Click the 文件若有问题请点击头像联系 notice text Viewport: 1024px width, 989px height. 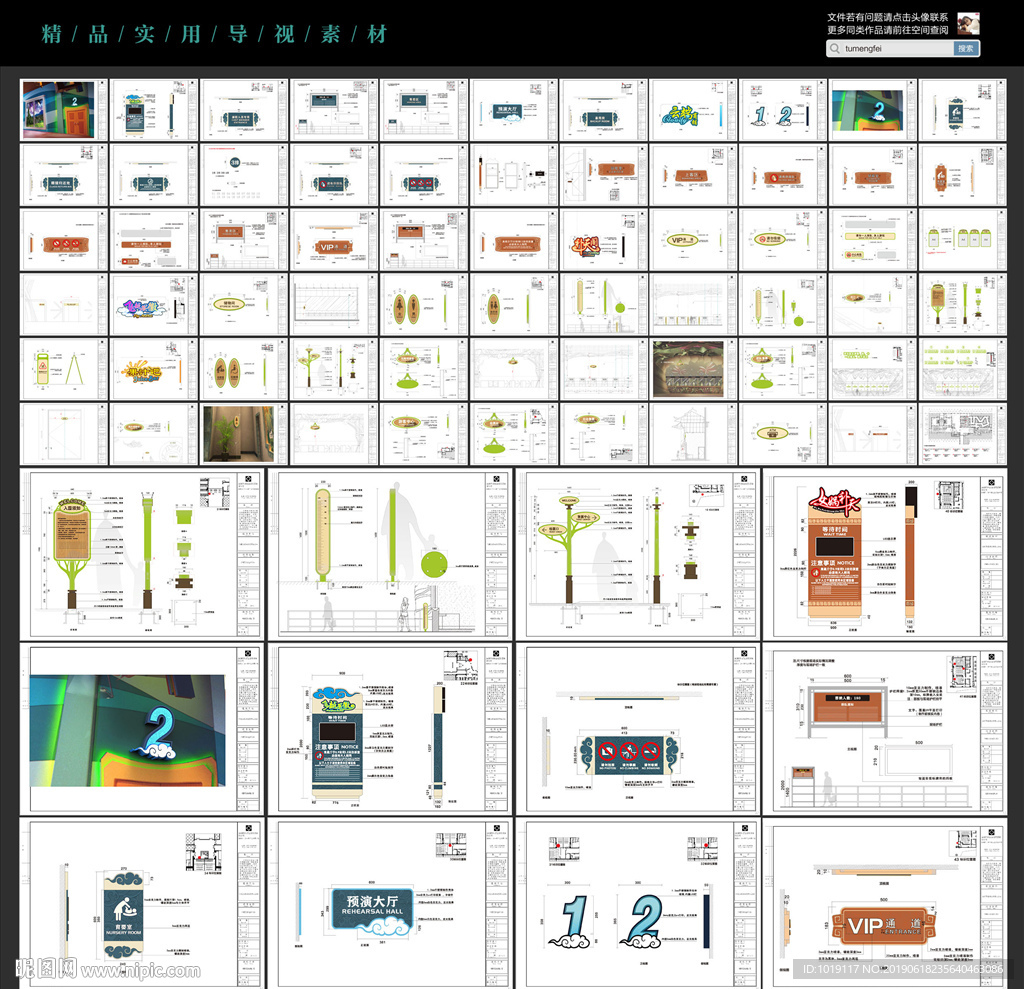pyautogui.click(x=887, y=17)
